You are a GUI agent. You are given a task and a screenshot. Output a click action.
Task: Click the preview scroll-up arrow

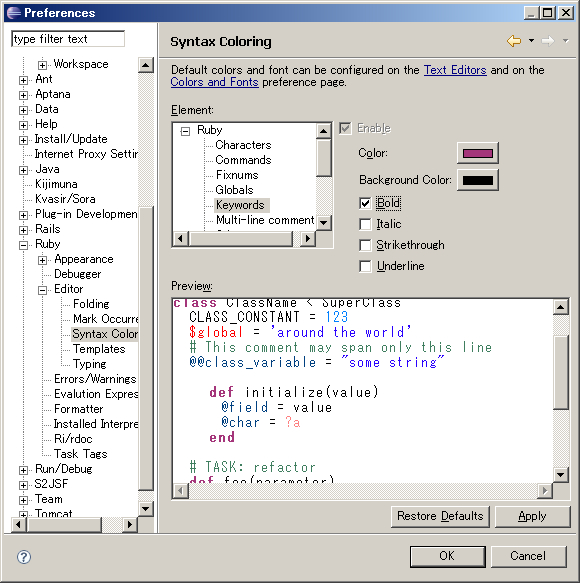(x=560, y=307)
